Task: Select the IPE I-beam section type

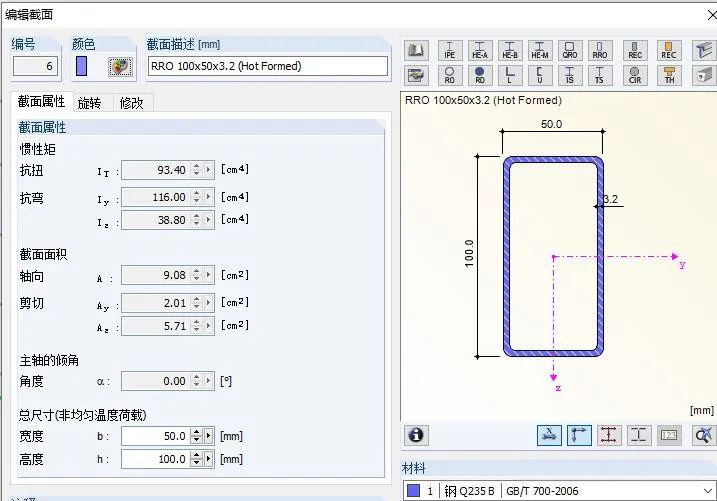Action: (450, 51)
